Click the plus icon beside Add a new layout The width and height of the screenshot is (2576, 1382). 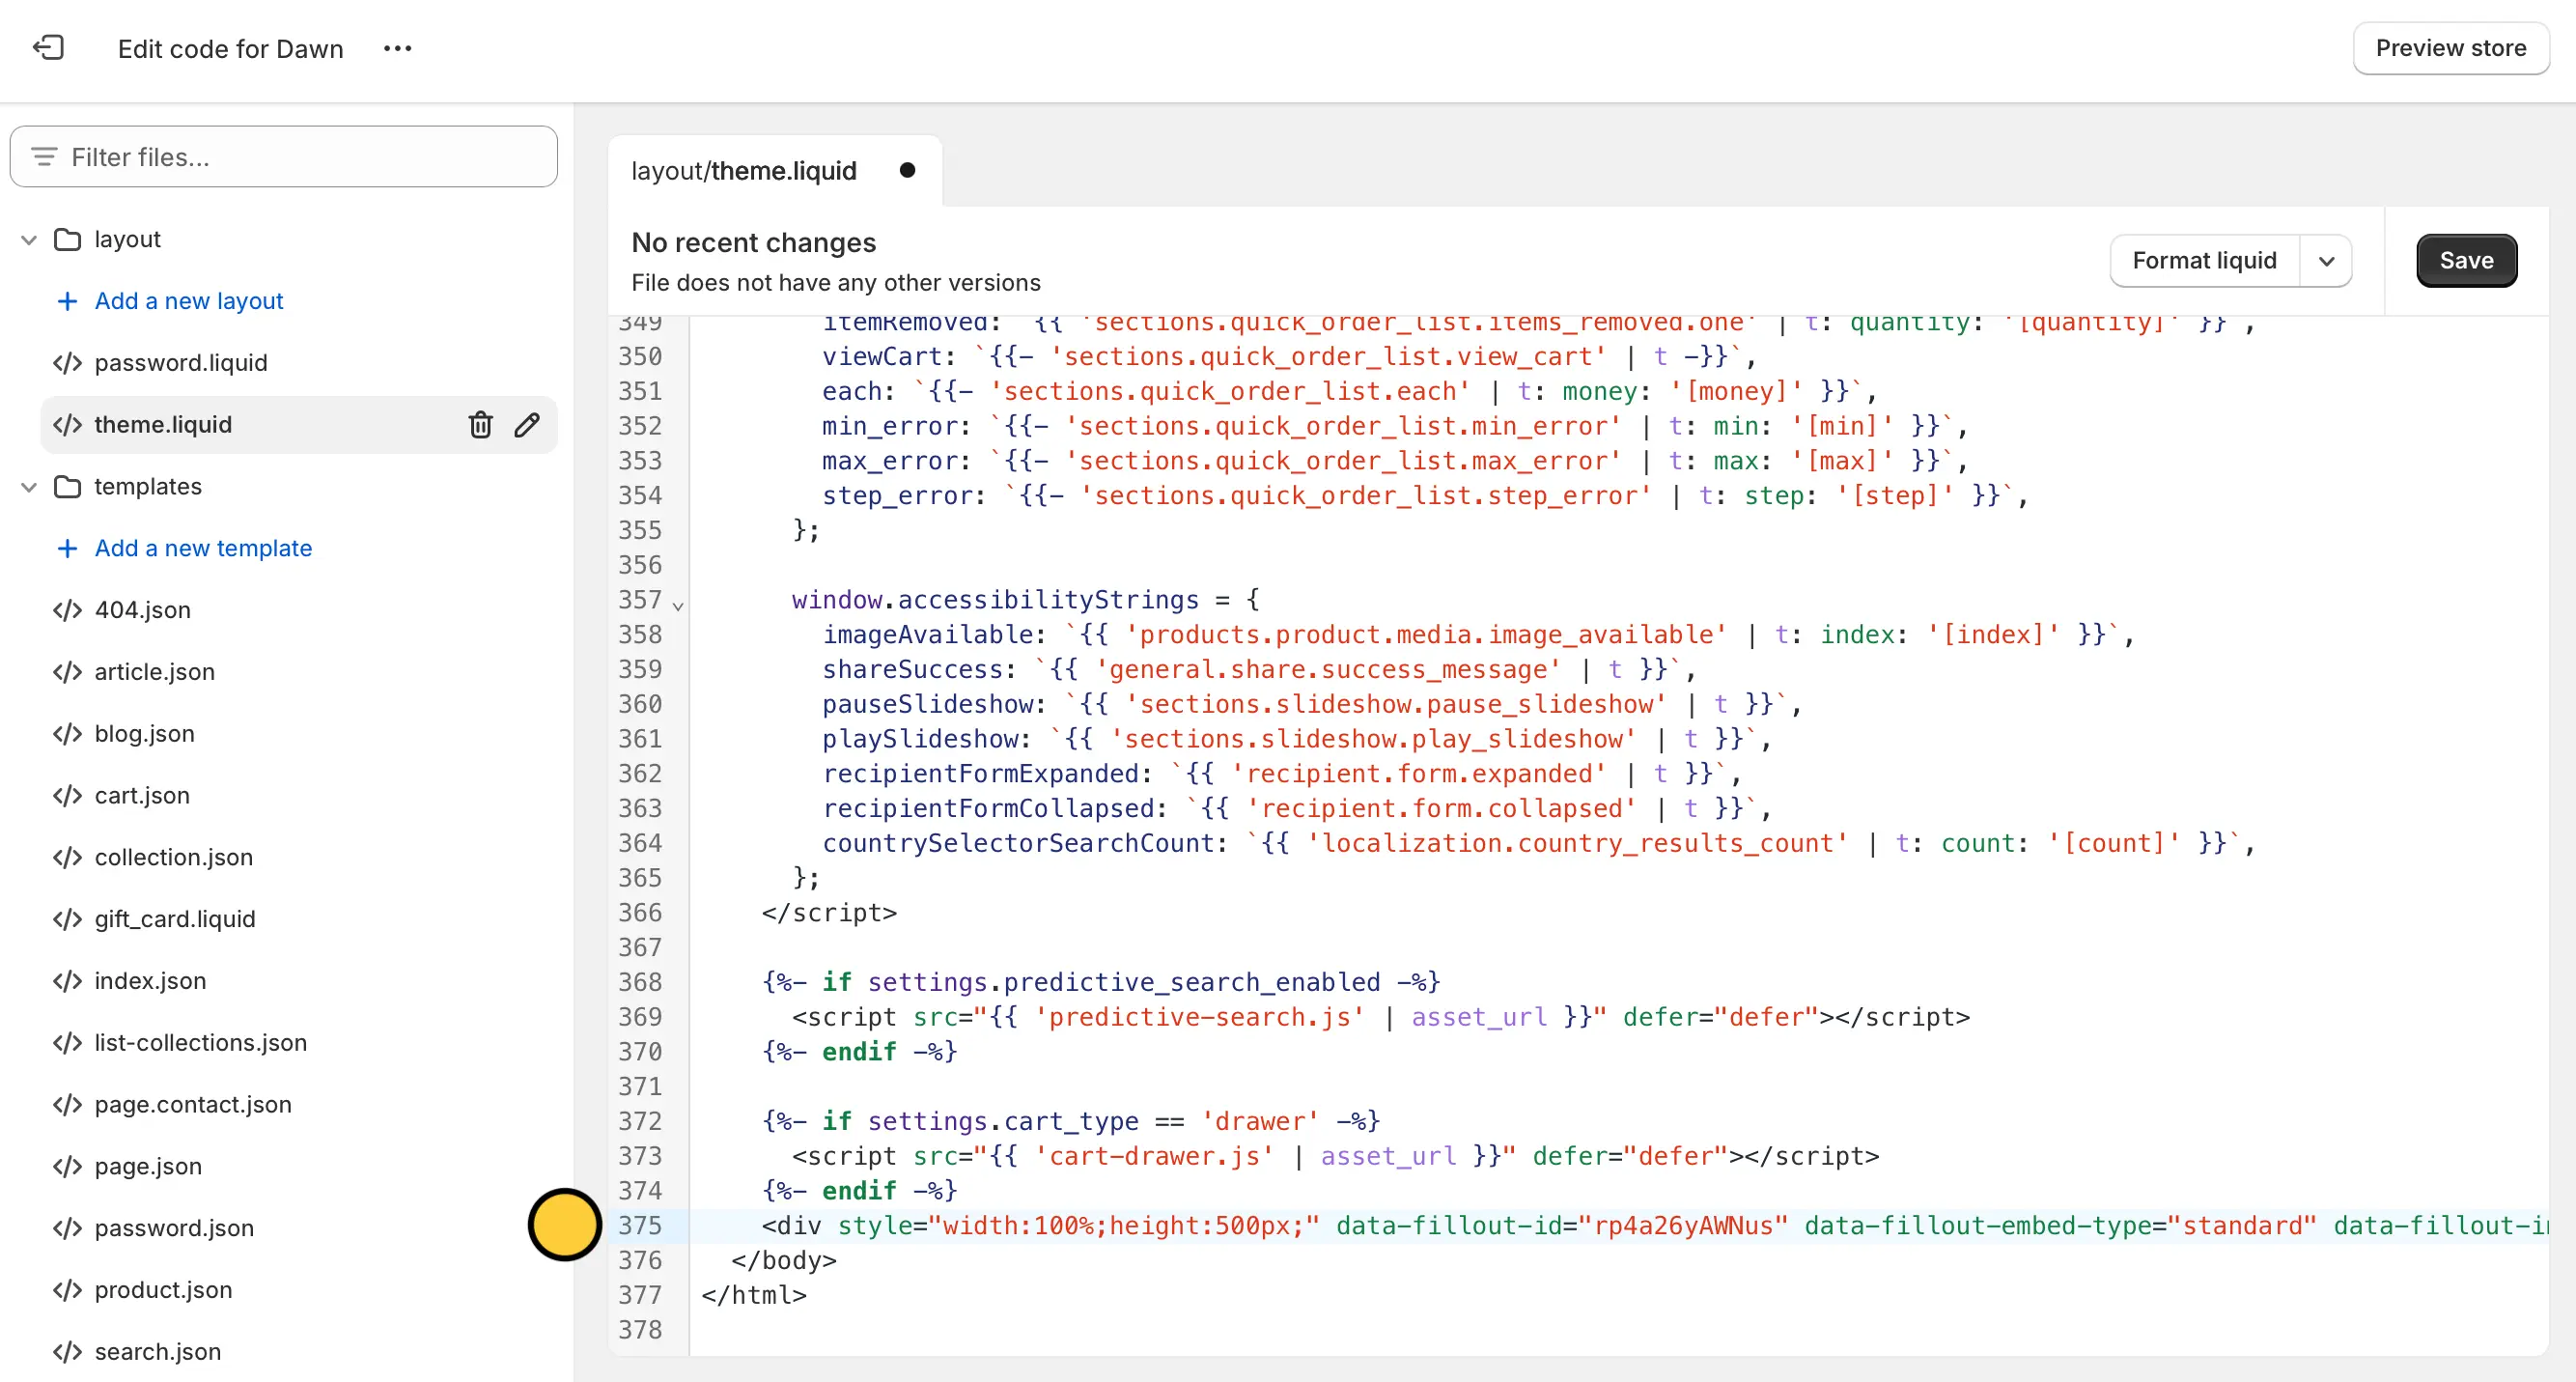tap(67, 301)
